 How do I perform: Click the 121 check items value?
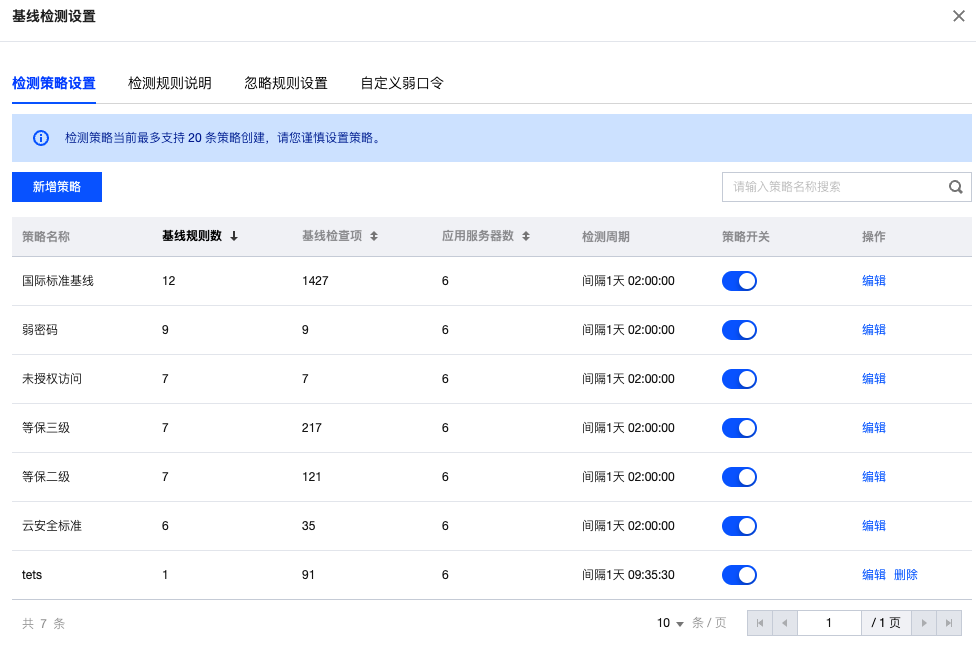(x=311, y=477)
